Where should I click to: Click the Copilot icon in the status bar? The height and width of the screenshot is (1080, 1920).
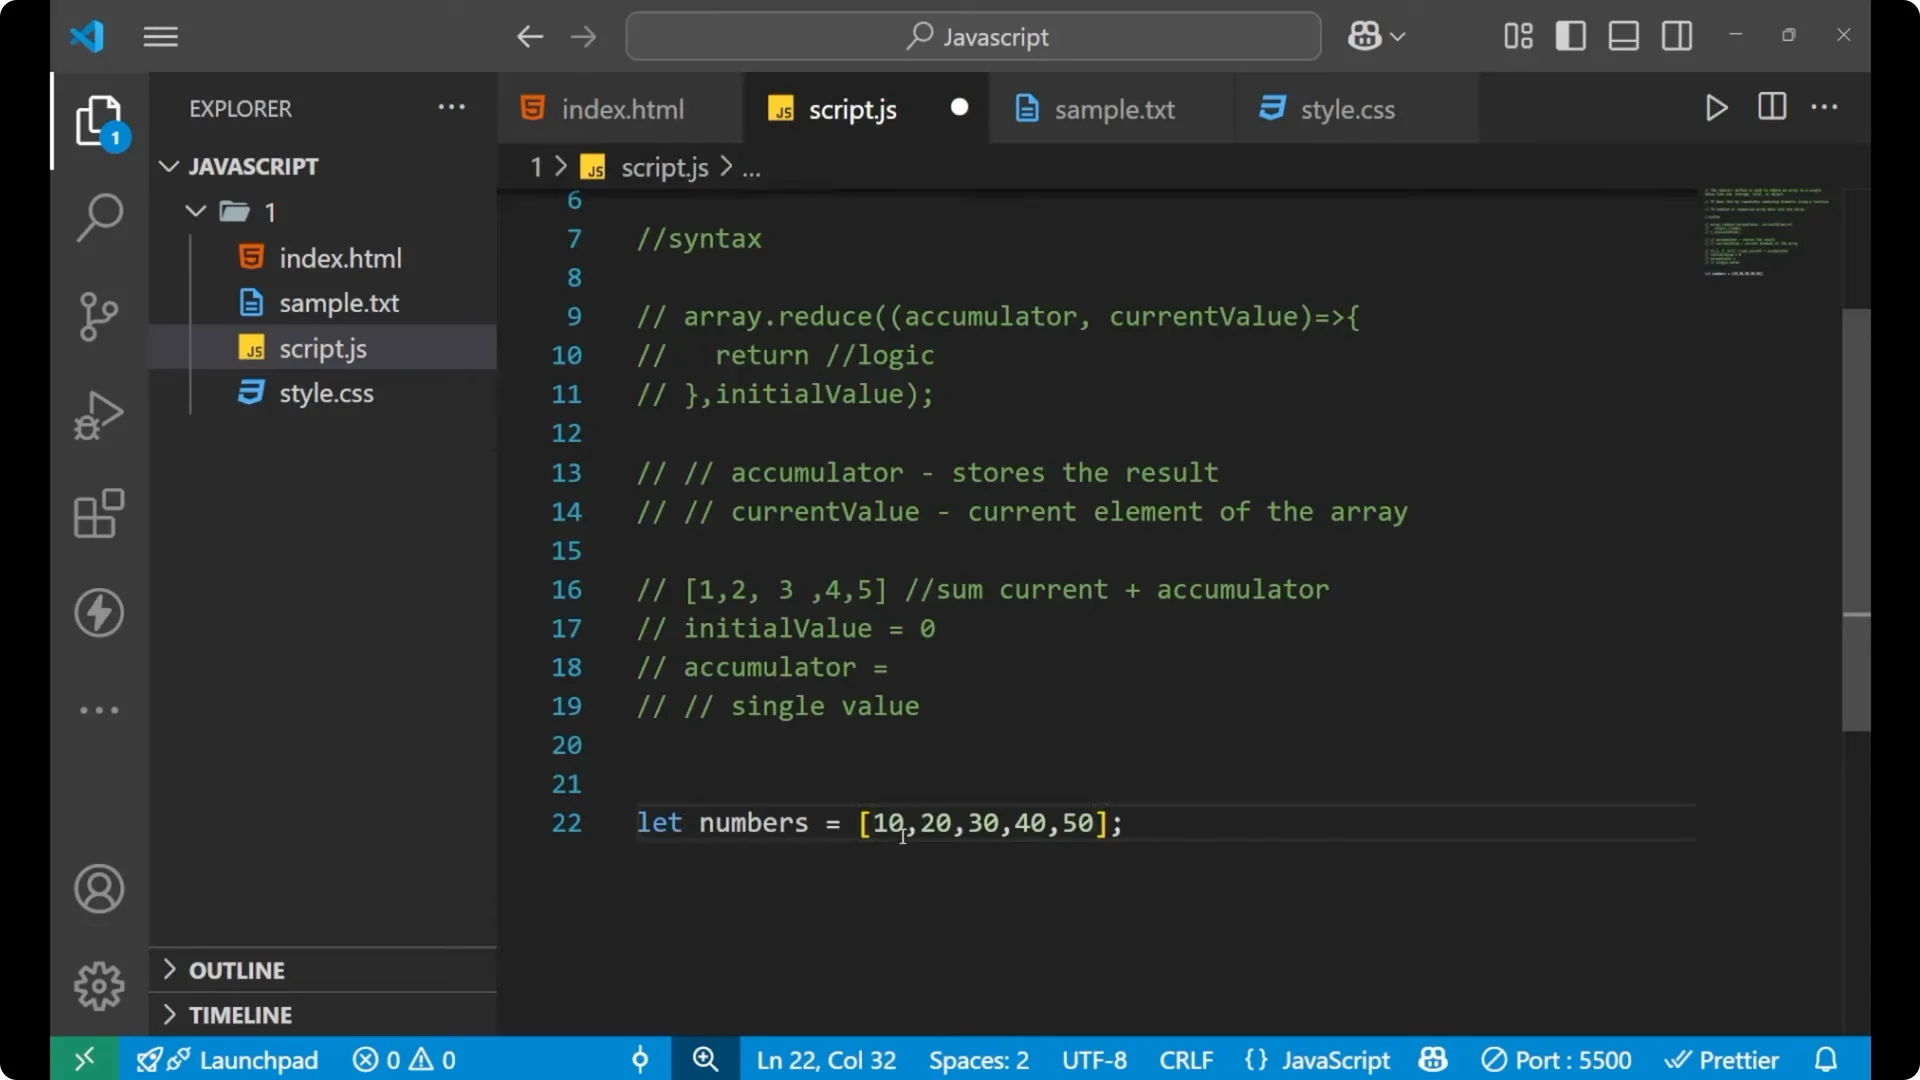[x=1432, y=1059]
